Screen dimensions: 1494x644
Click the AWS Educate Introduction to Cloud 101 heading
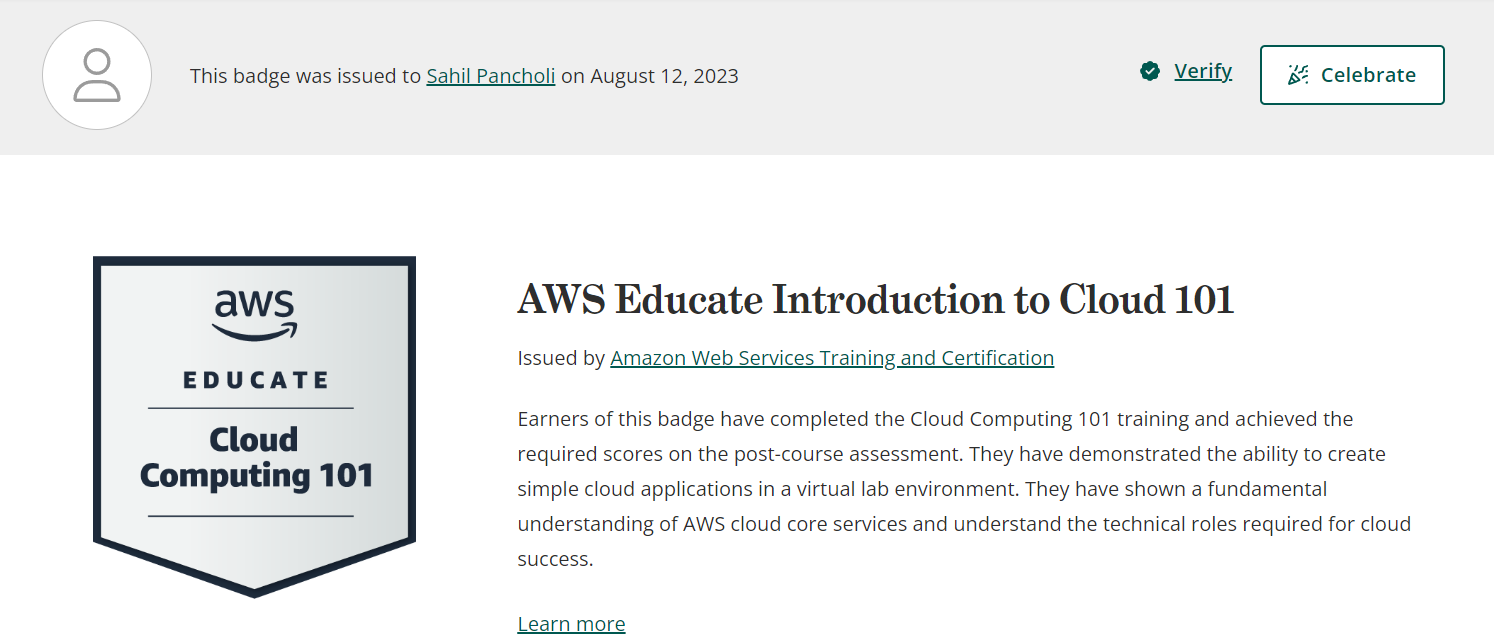(876, 300)
